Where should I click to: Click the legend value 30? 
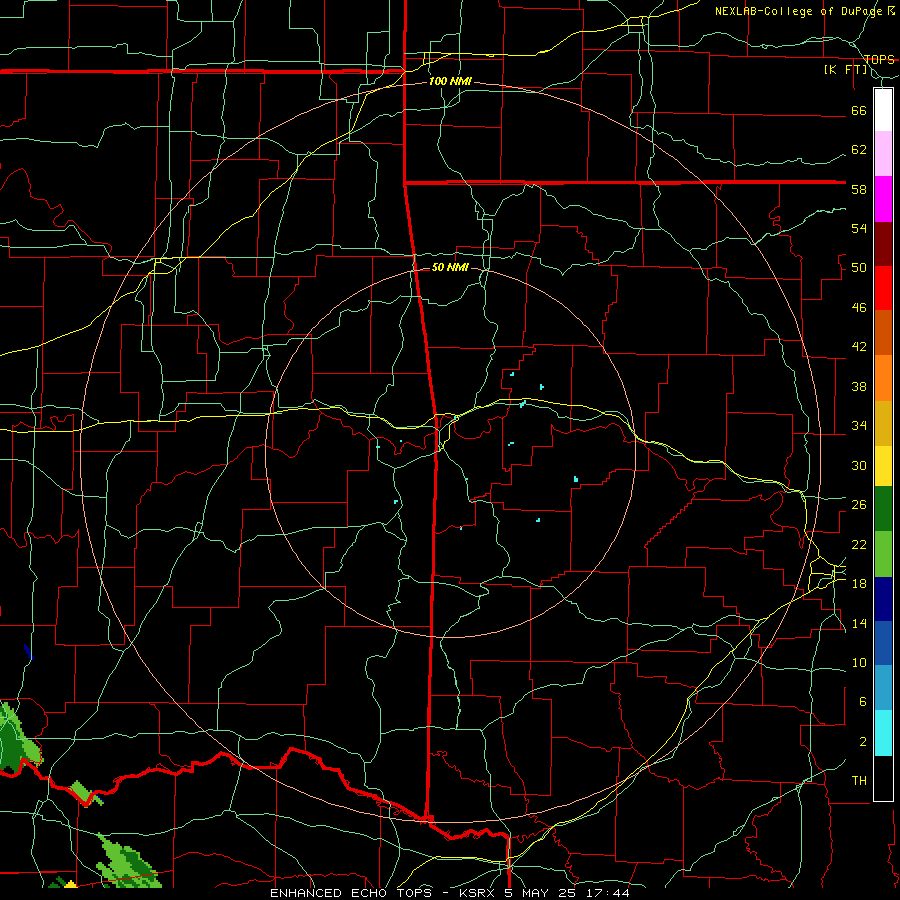pos(859,465)
